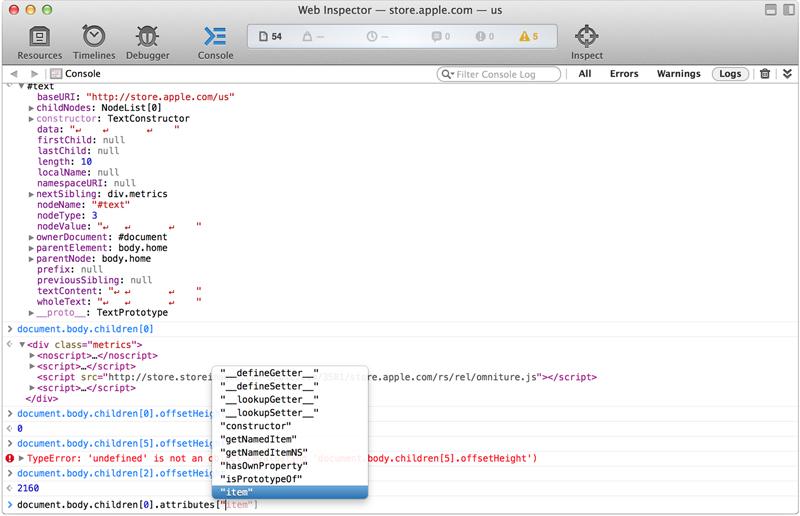Screen dimensions: 800x516
Task: Select "isPrototypeOf" autocomplete suggestion
Action: coord(290,479)
